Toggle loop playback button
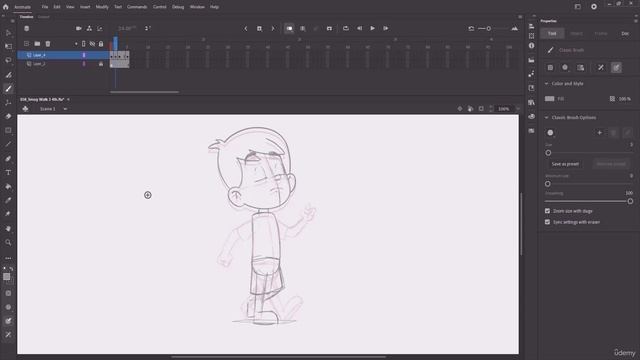 tap(346, 28)
